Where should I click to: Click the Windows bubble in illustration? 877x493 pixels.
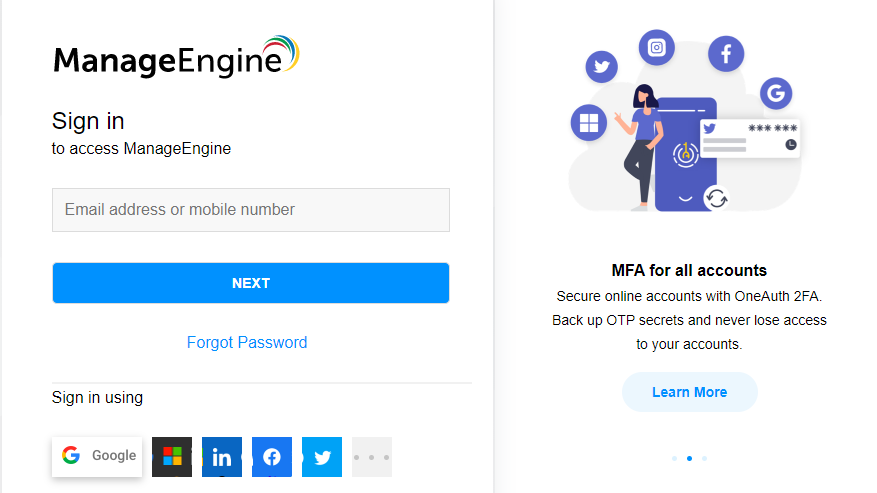[x=589, y=123]
